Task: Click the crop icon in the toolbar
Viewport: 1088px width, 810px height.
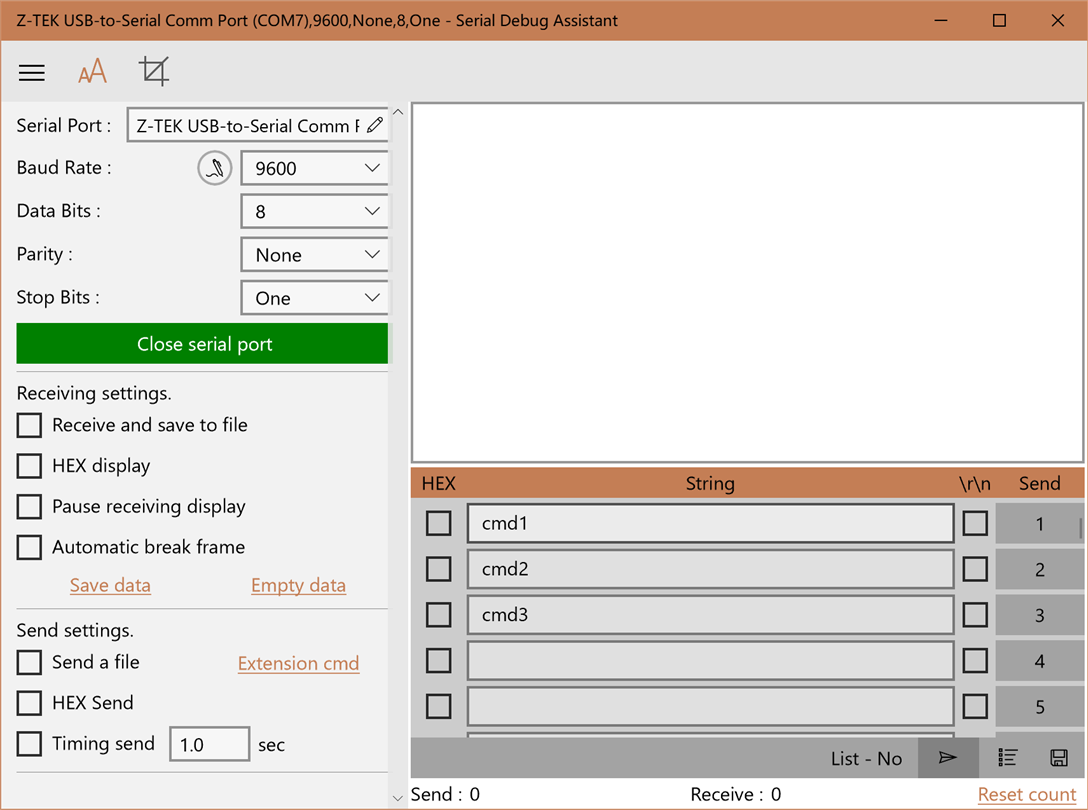Action: (x=153, y=71)
